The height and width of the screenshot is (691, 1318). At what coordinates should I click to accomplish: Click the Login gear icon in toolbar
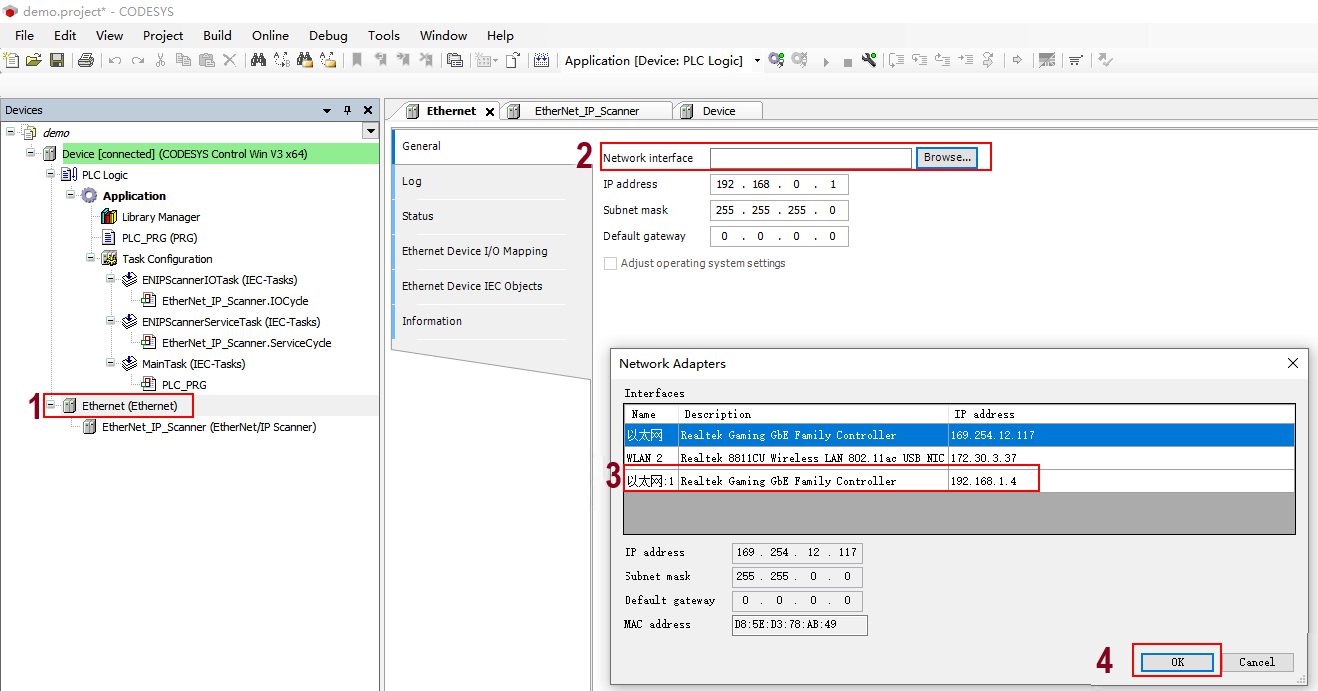click(x=776, y=61)
